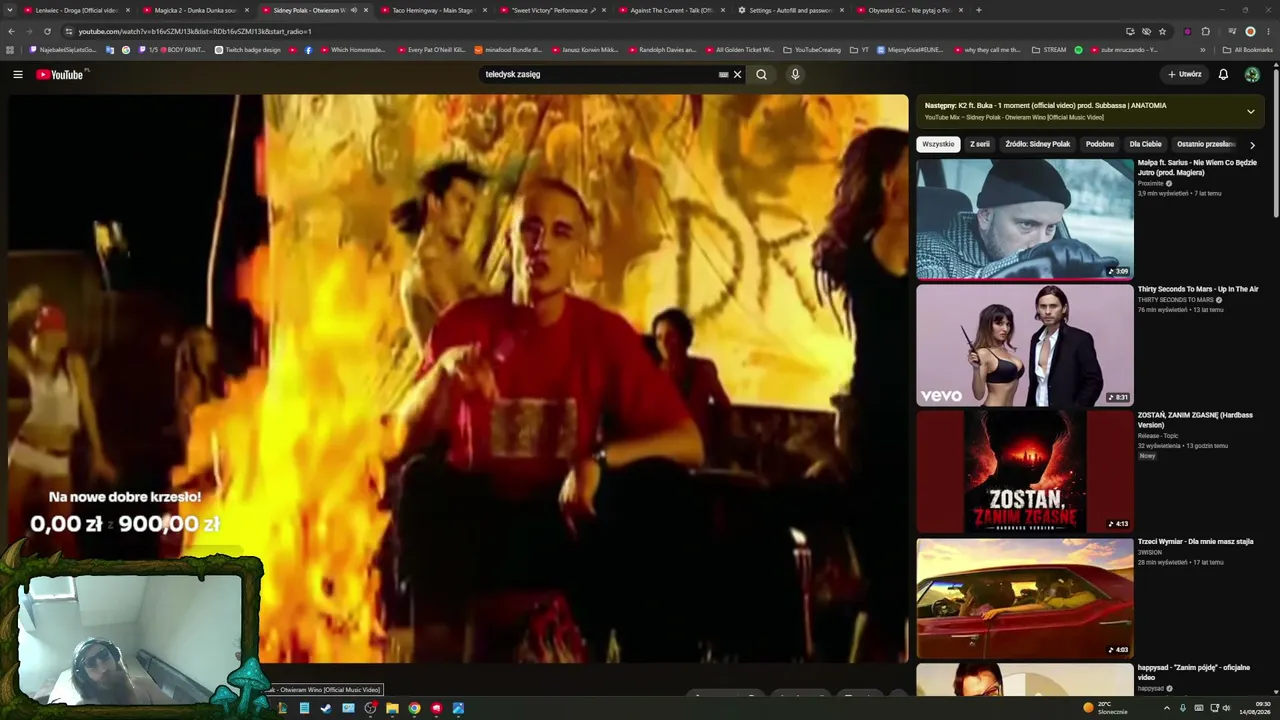Open File Explorer from the taskbar
1280x720 pixels.
(392, 708)
